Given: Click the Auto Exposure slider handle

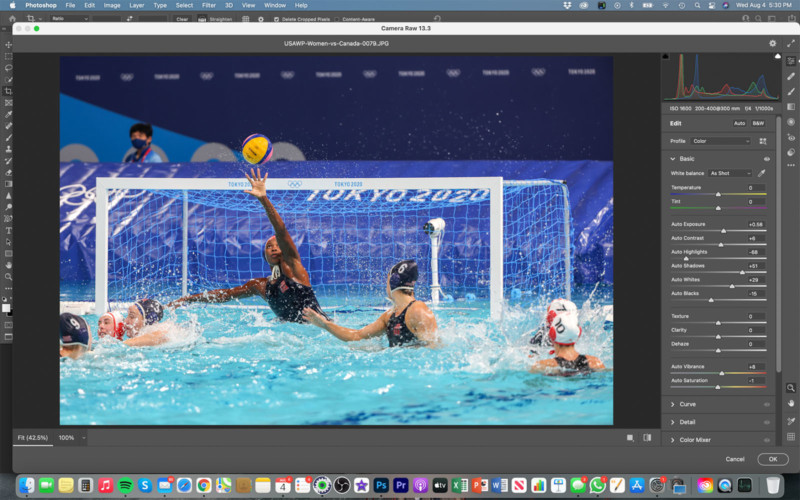Looking at the screenshot, I should [723, 231].
